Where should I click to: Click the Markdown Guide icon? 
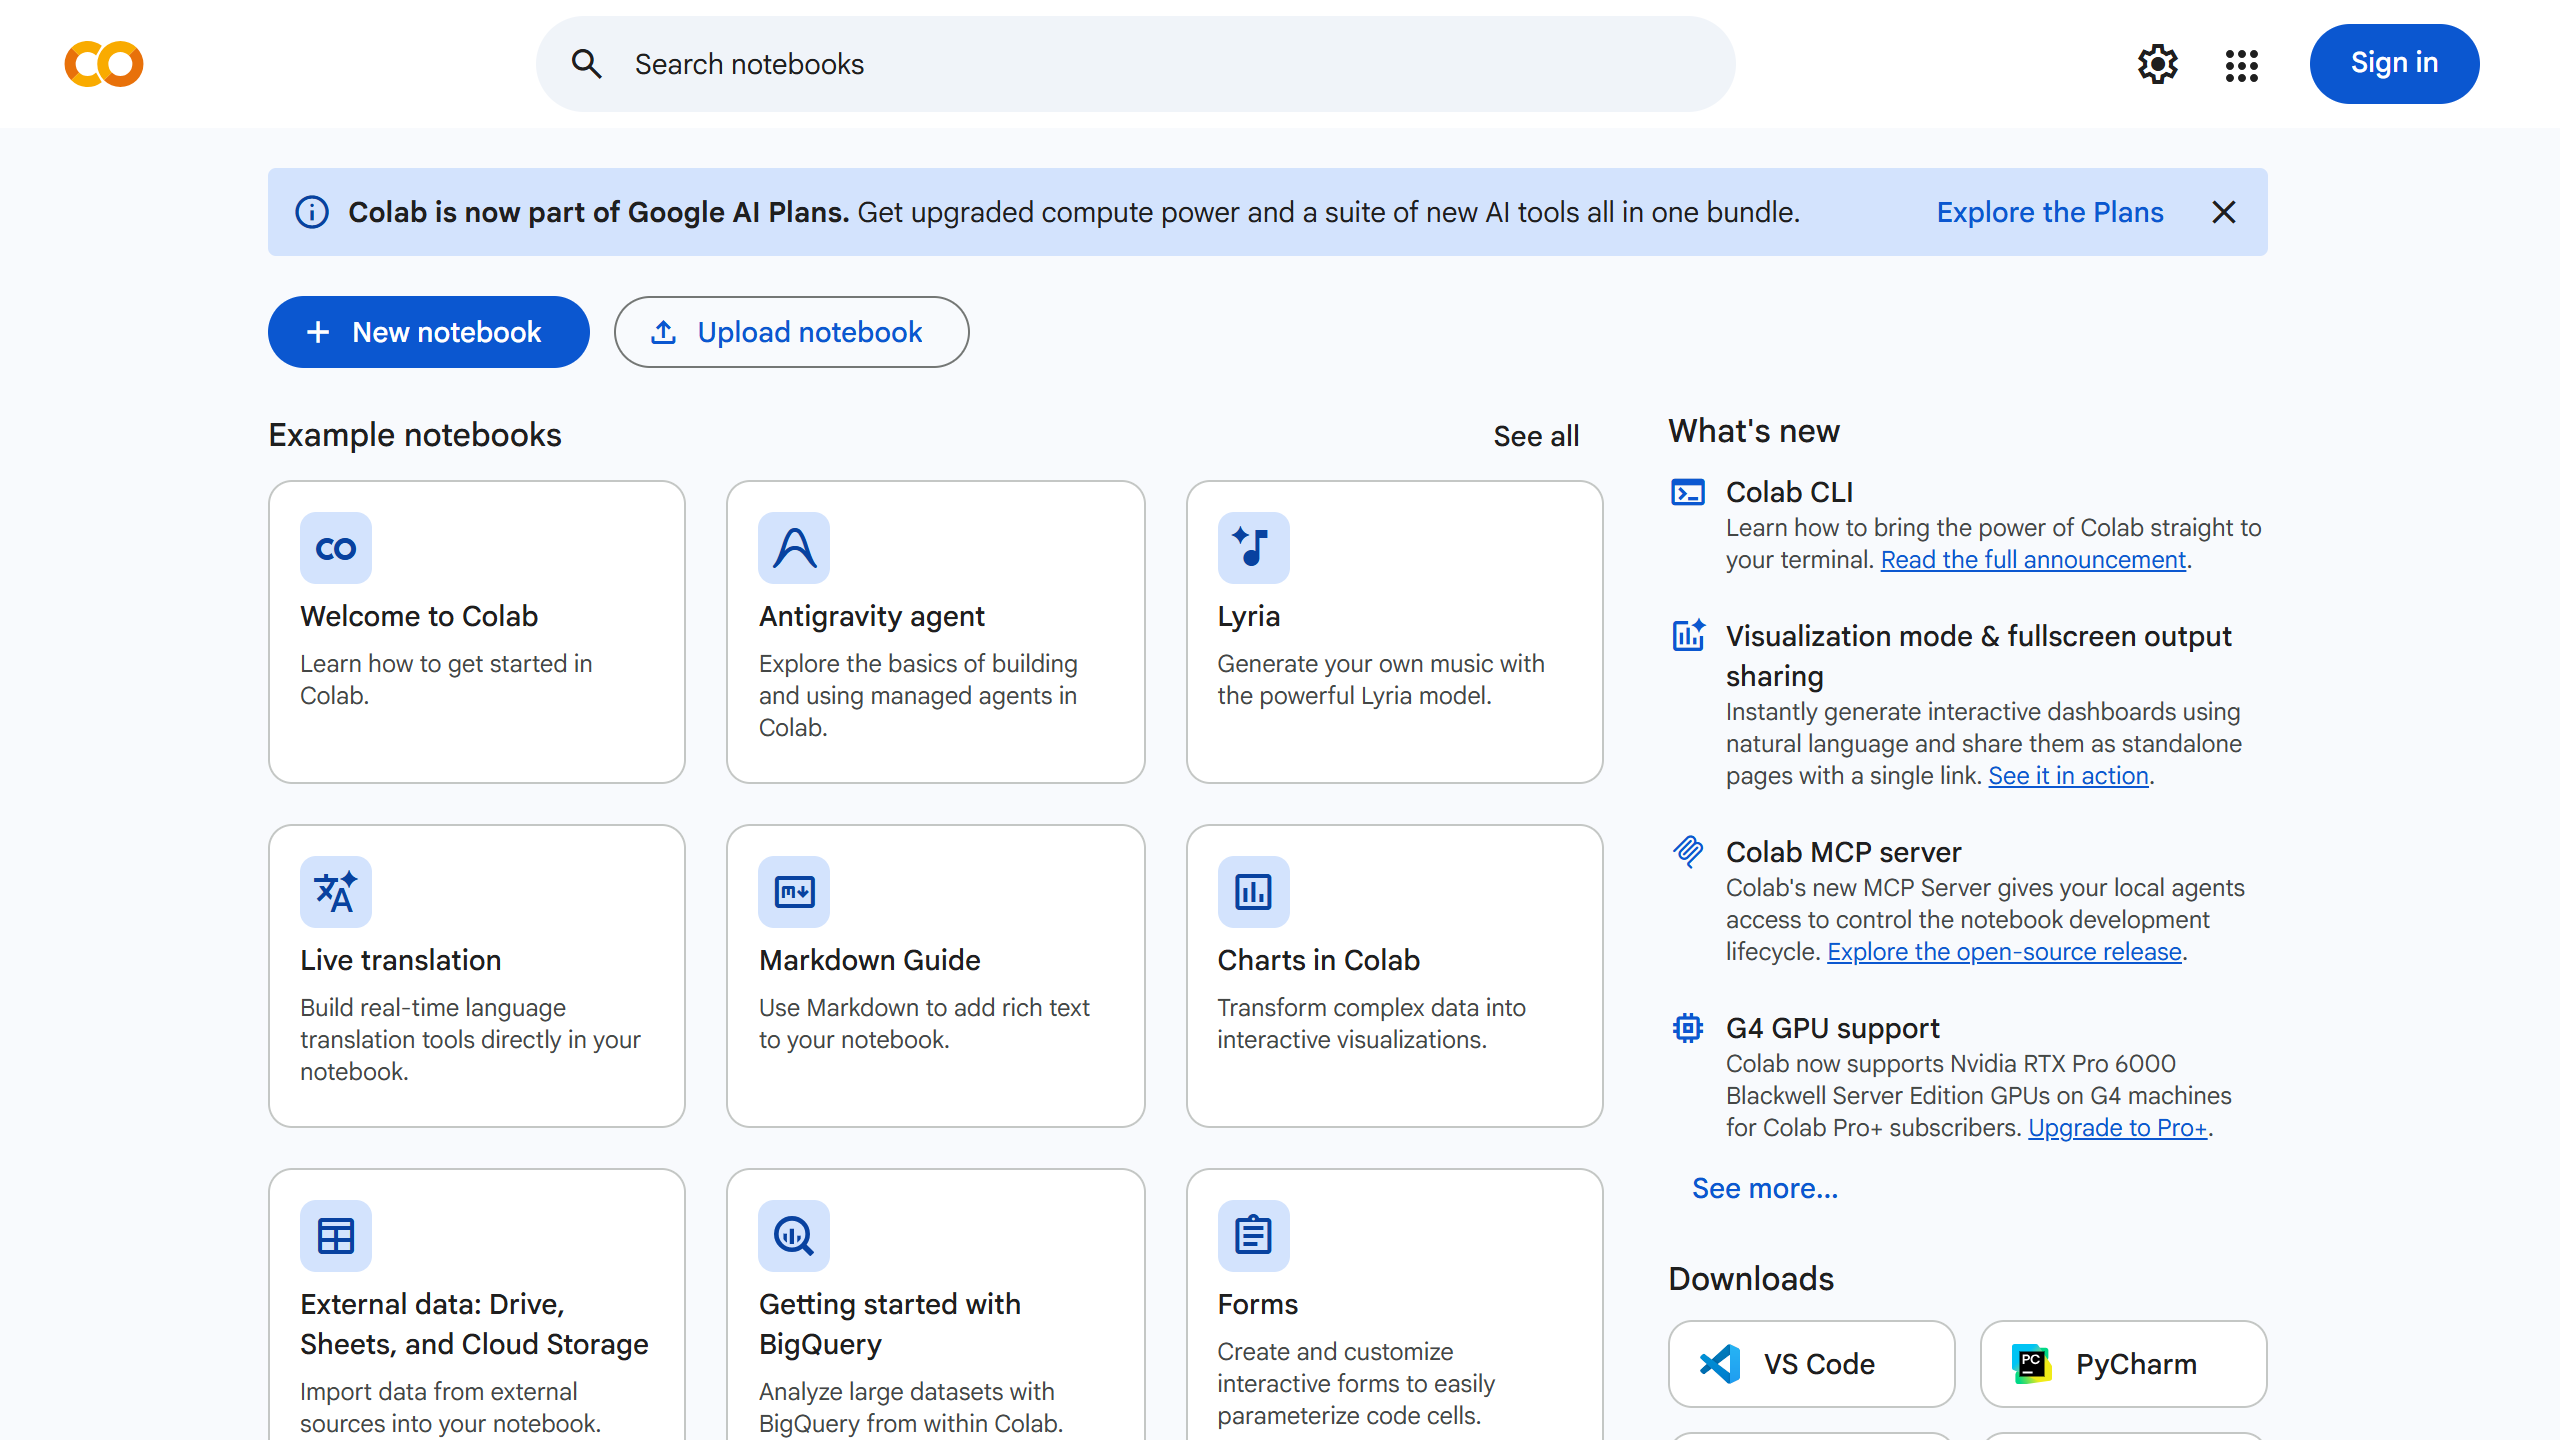click(x=794, y=892)
